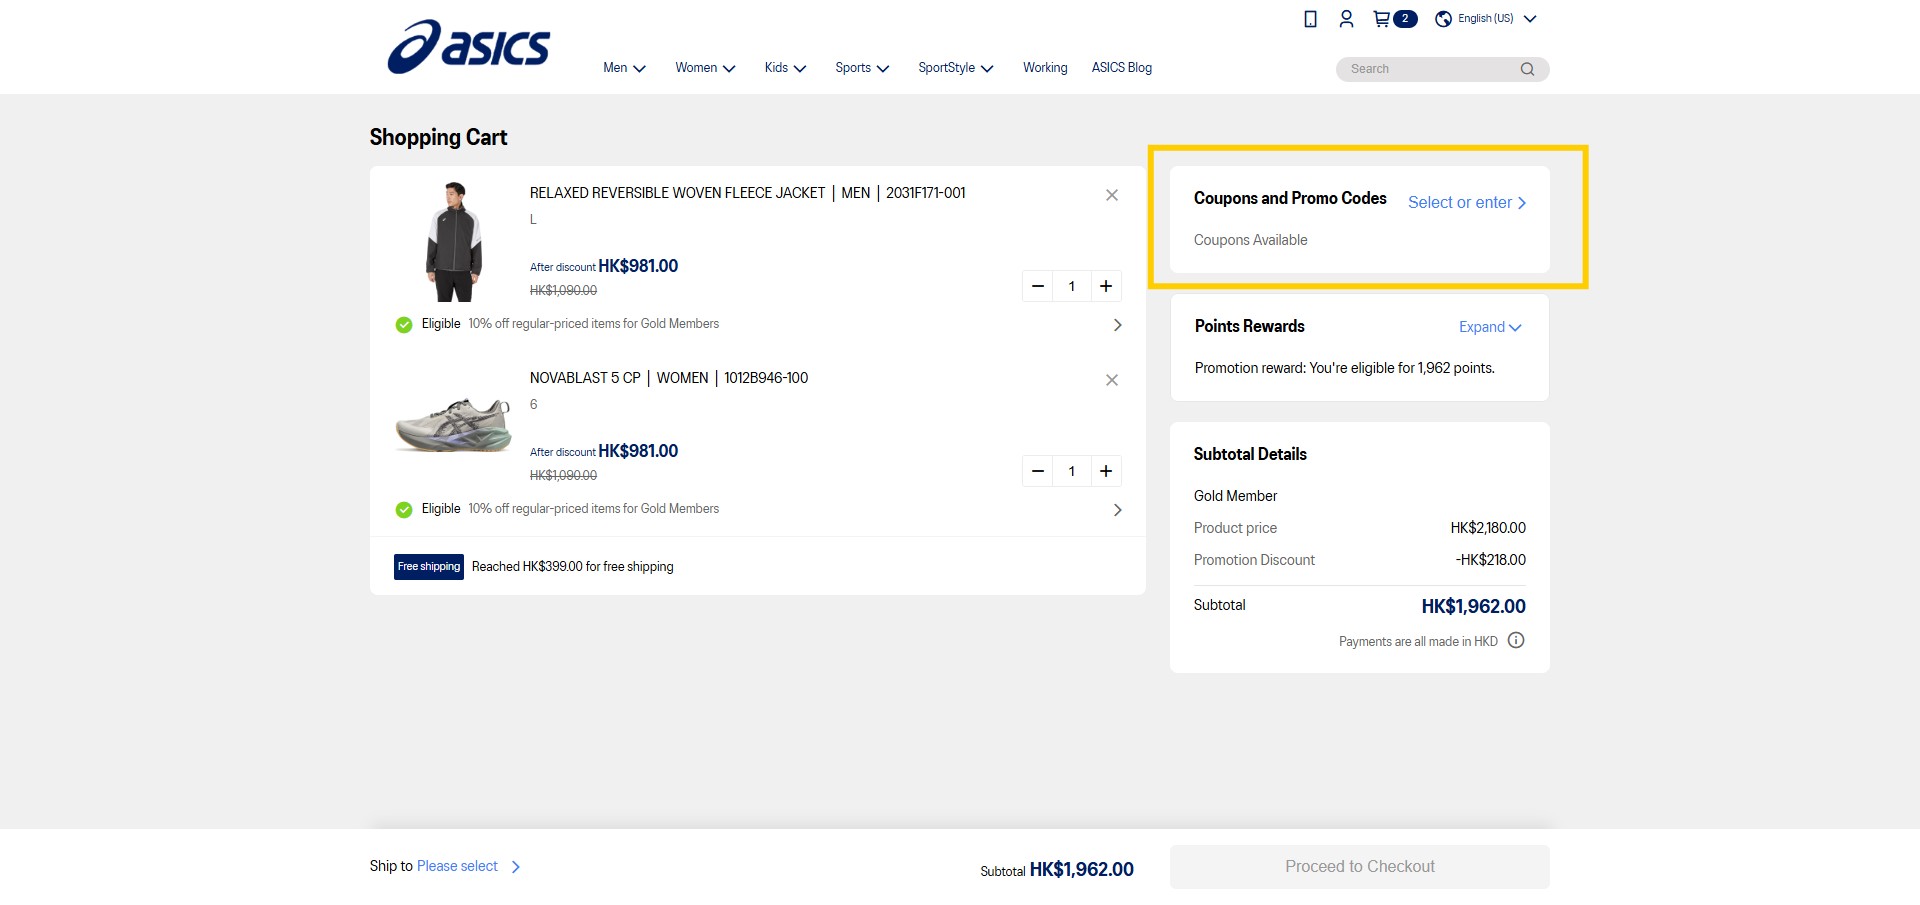Click green eligible checkmark under Novablast
Viewport: 1920px width, 905px height.
(404, 510)
